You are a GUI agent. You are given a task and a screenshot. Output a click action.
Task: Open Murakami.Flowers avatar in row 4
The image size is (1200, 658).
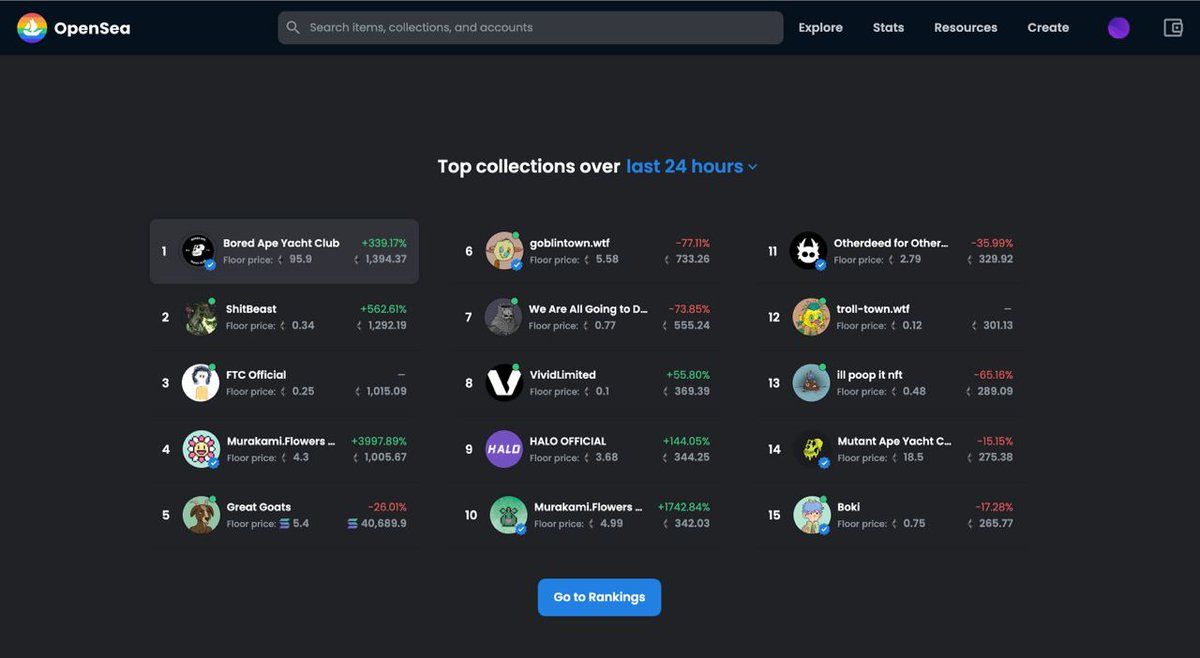(201, 449)
